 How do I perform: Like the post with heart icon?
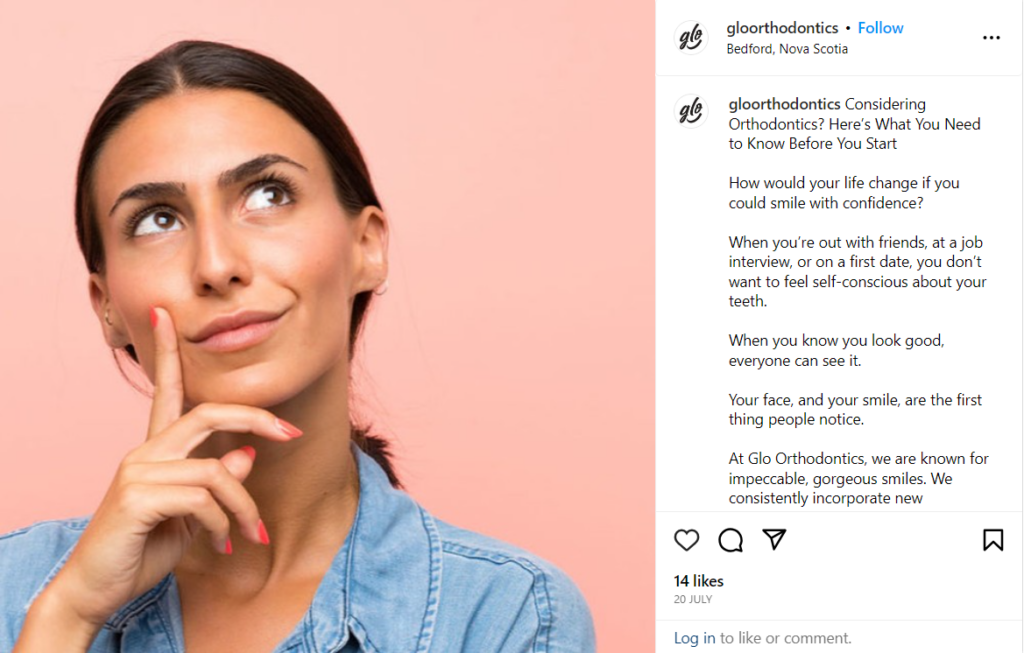[686, 540]
